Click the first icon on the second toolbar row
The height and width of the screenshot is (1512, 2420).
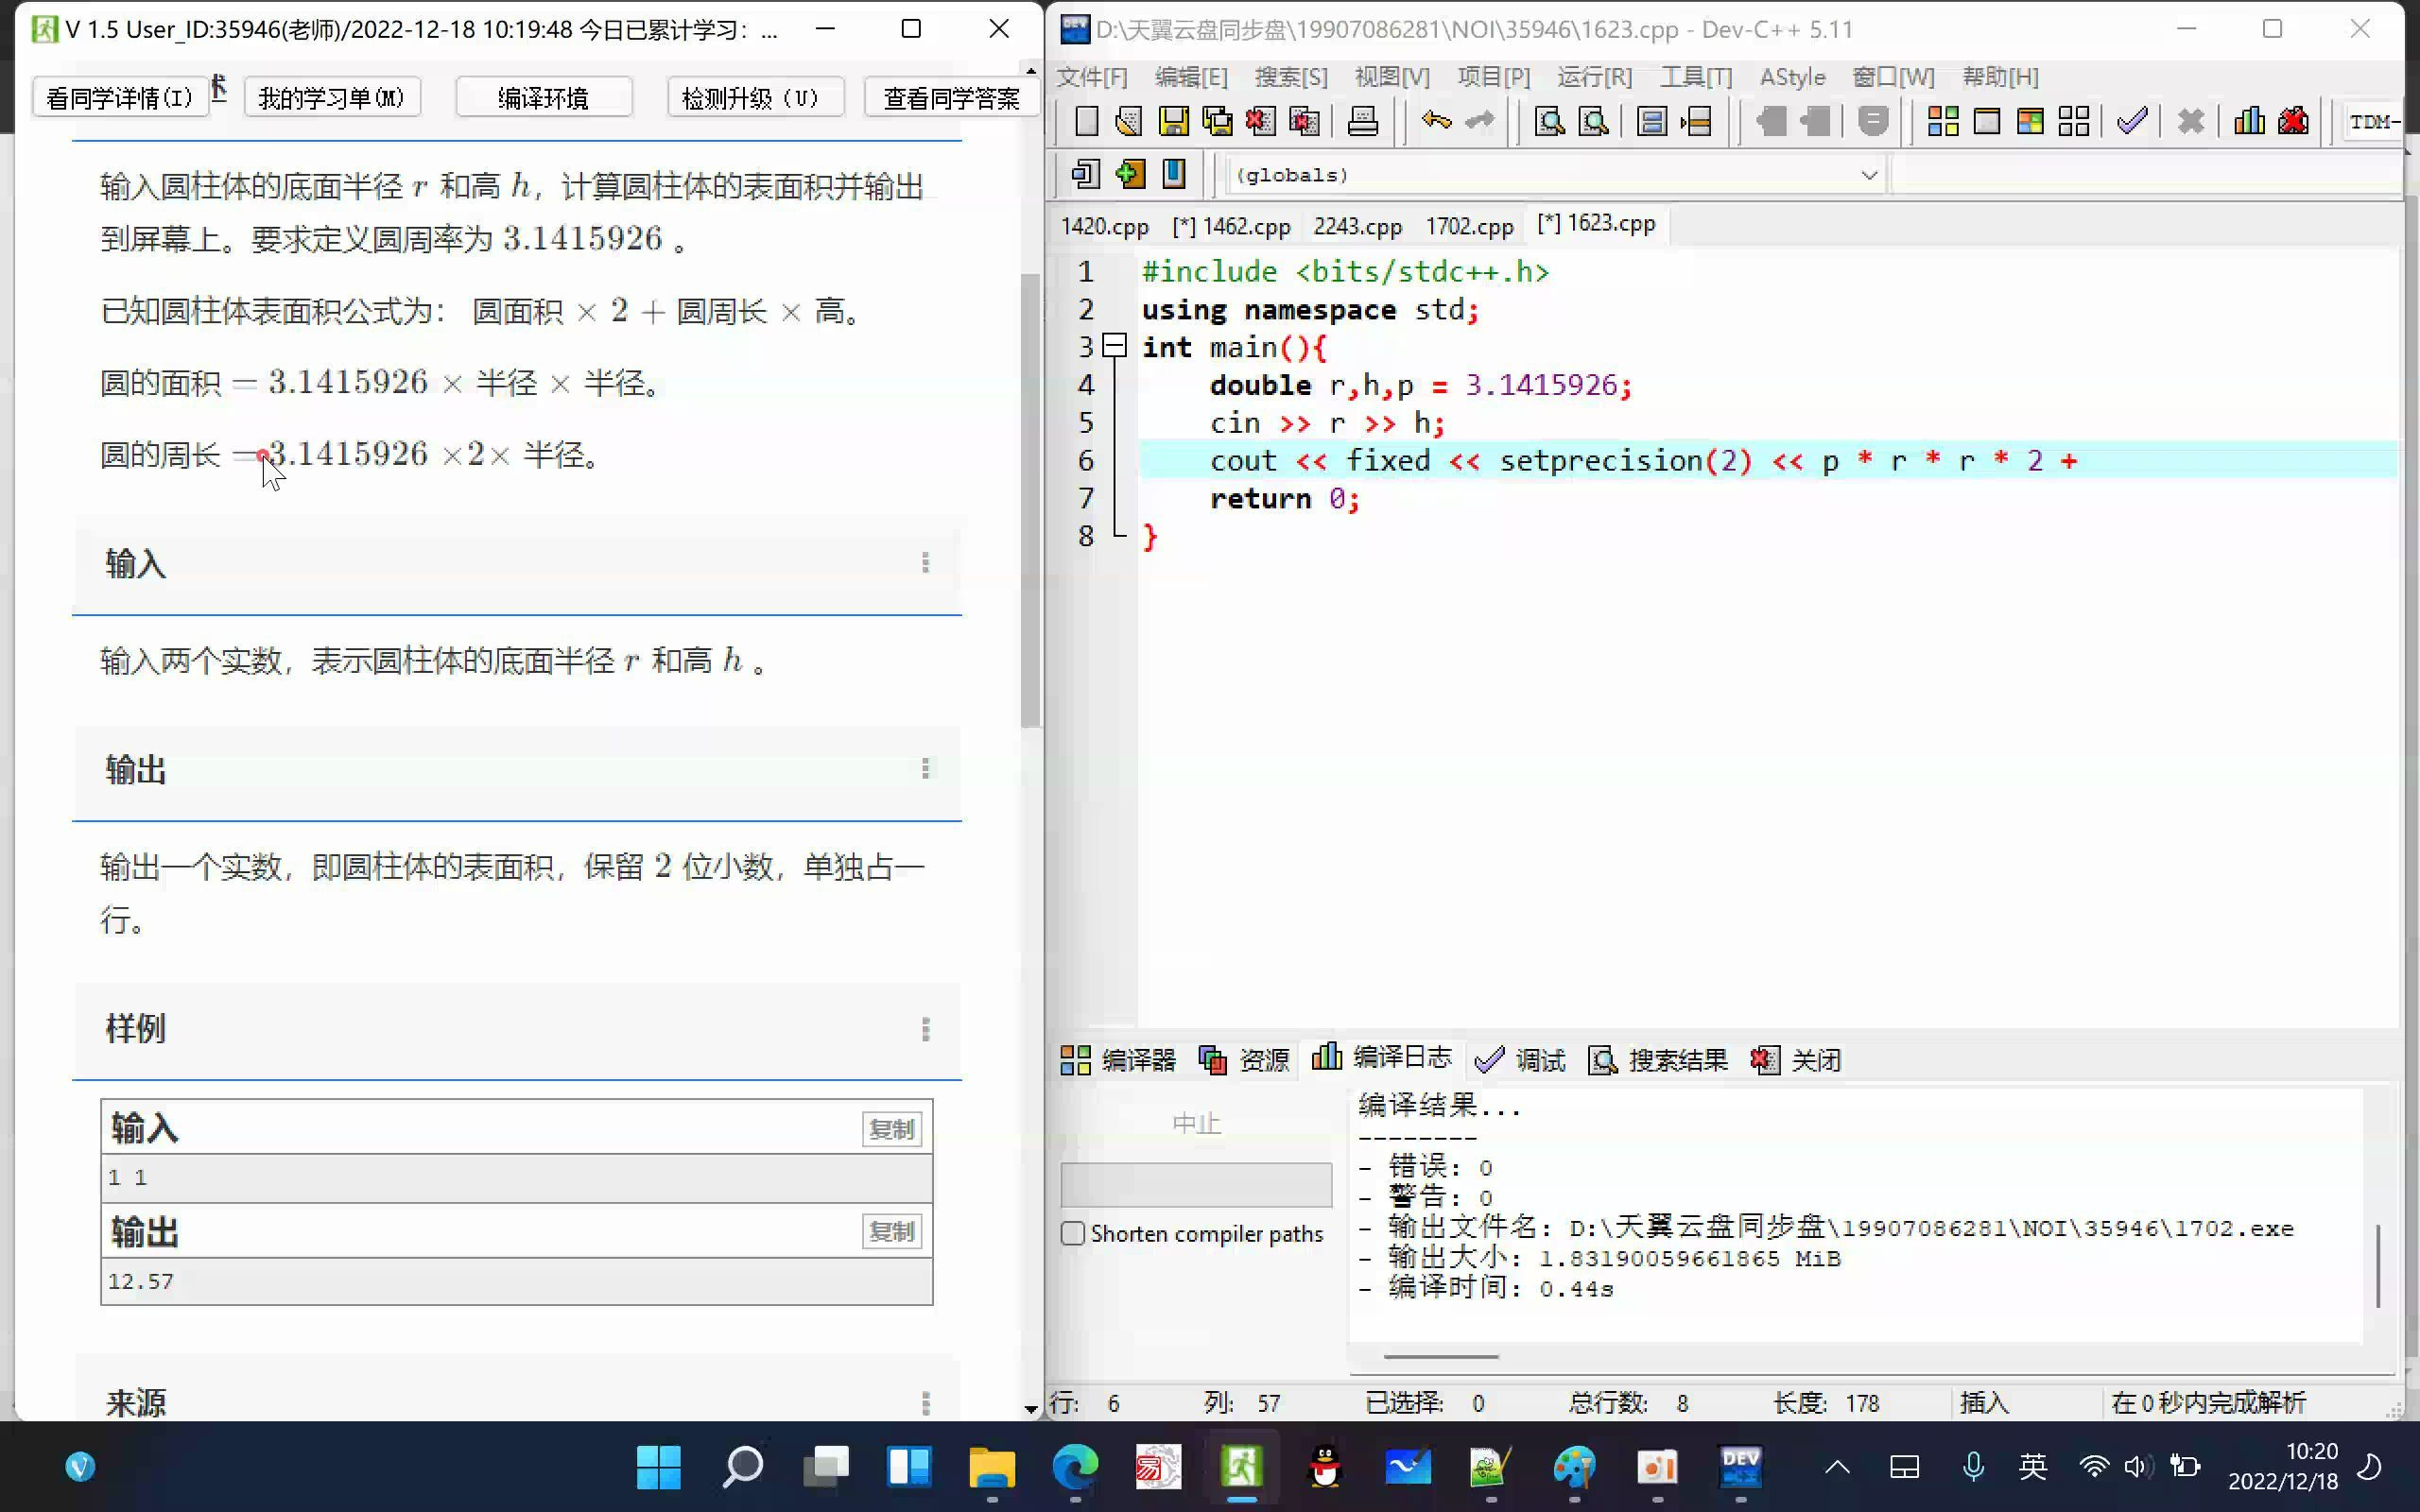(1086, 174)
